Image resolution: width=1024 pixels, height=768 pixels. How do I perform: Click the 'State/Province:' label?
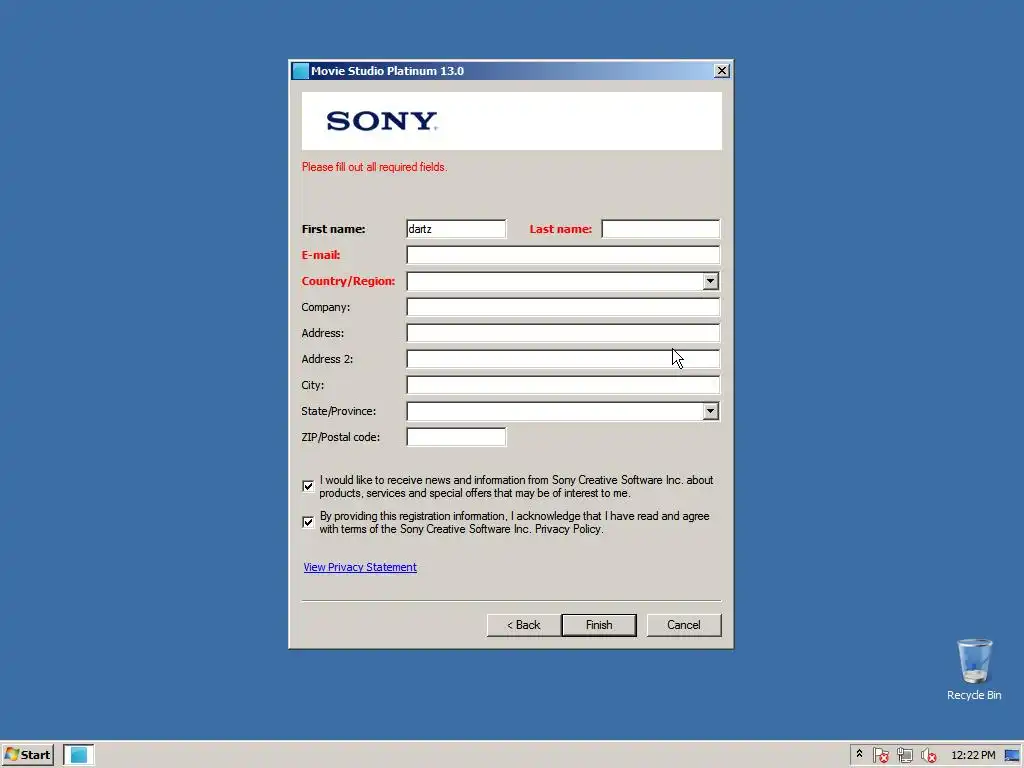point(338,411)
